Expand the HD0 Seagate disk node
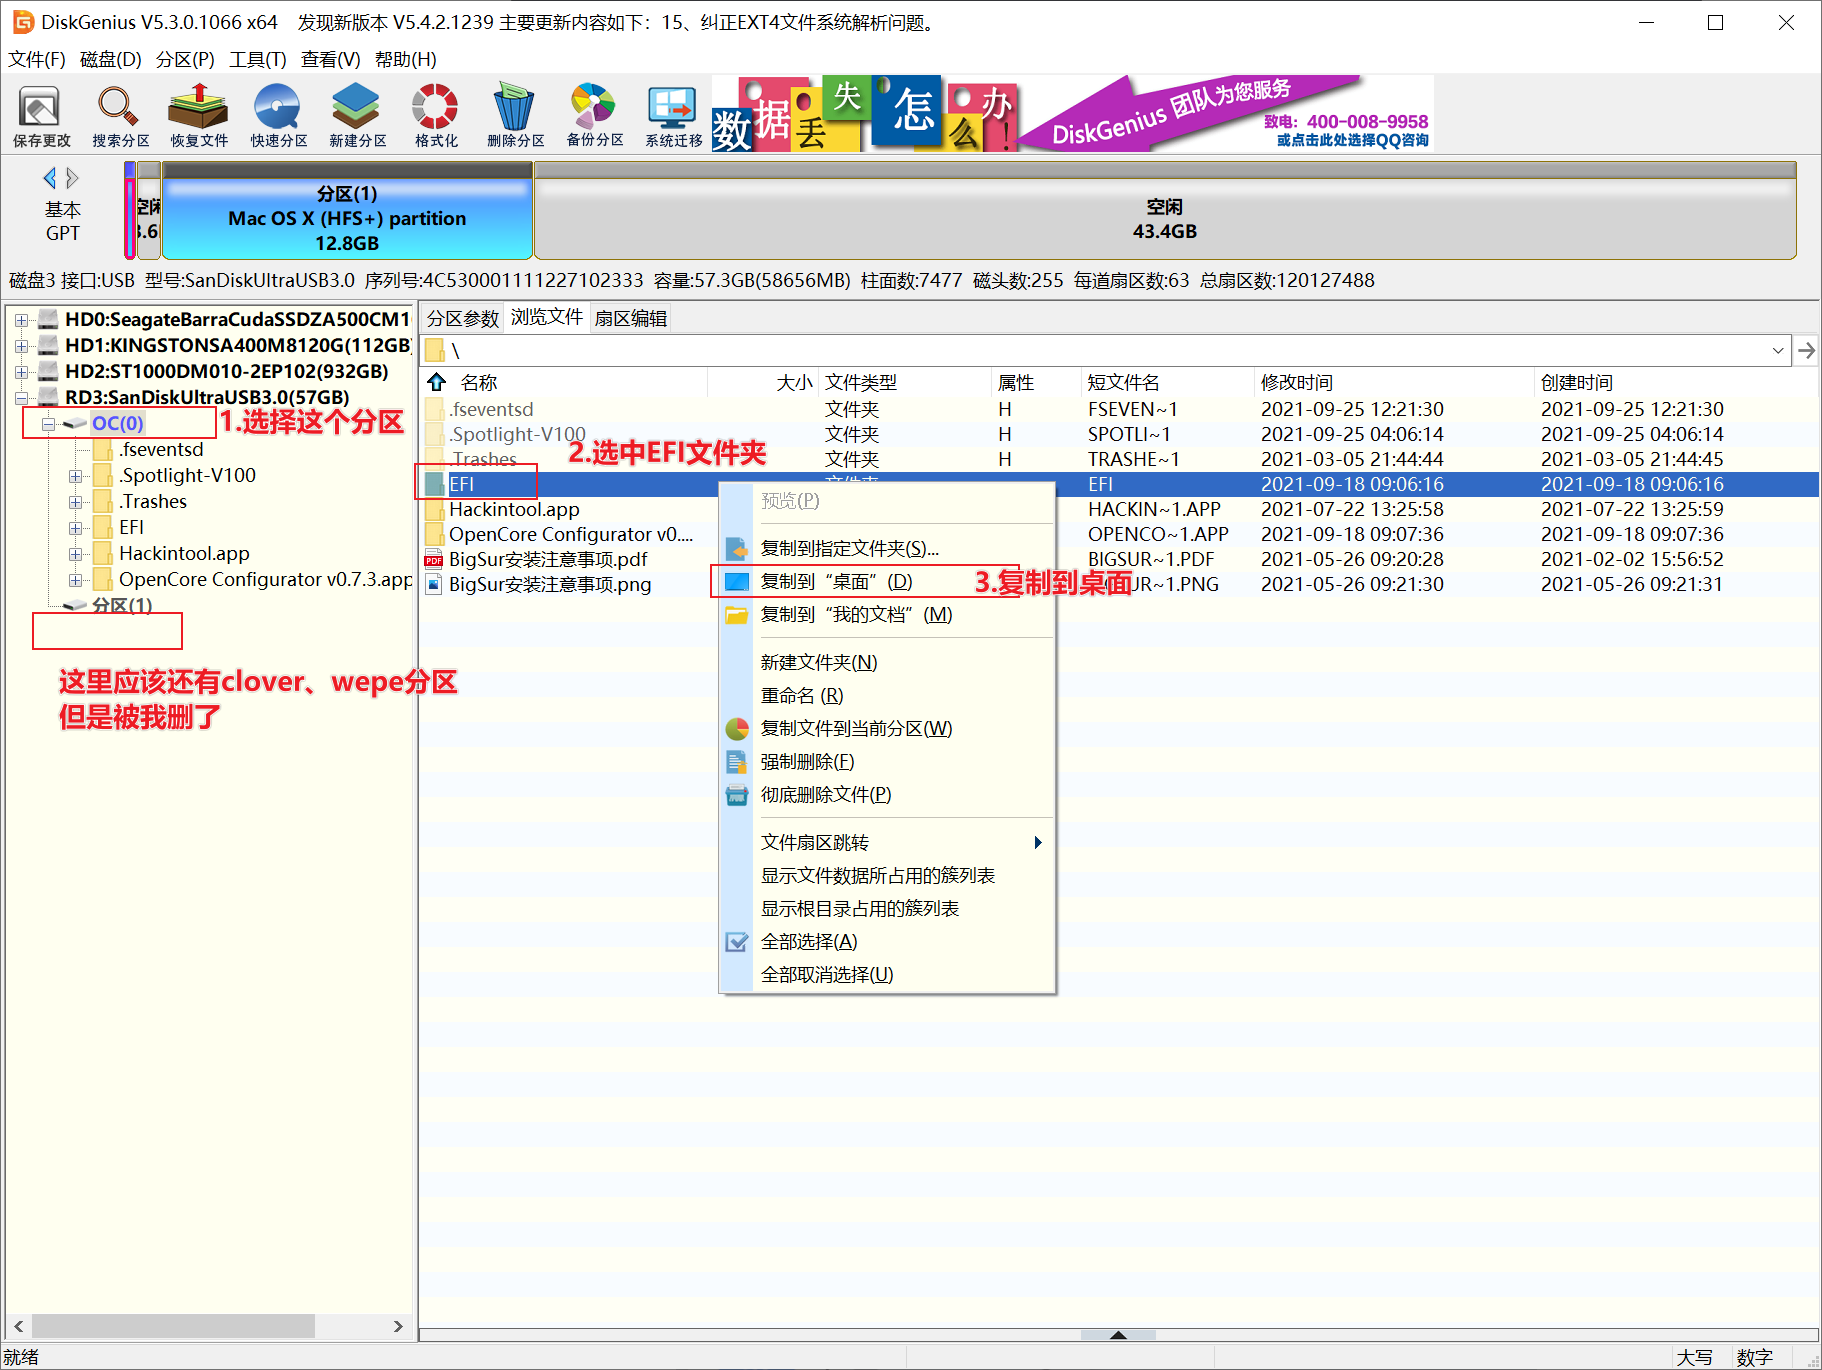Image resolution: width=1822 pixels, height=1370 pixels. (21, 320)
